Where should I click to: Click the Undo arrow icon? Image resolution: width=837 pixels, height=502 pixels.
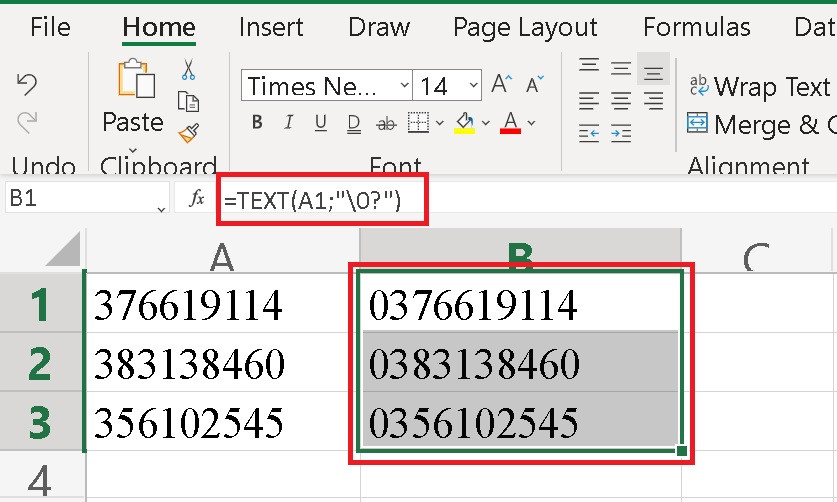27,85
